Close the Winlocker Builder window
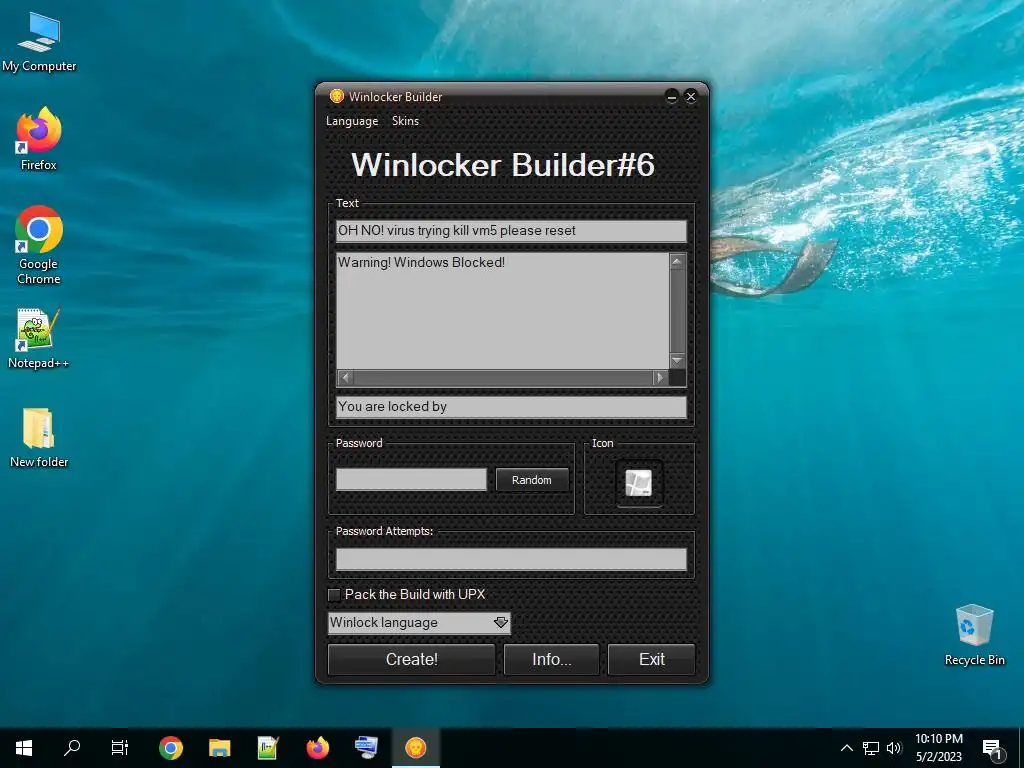 (691, 97)
